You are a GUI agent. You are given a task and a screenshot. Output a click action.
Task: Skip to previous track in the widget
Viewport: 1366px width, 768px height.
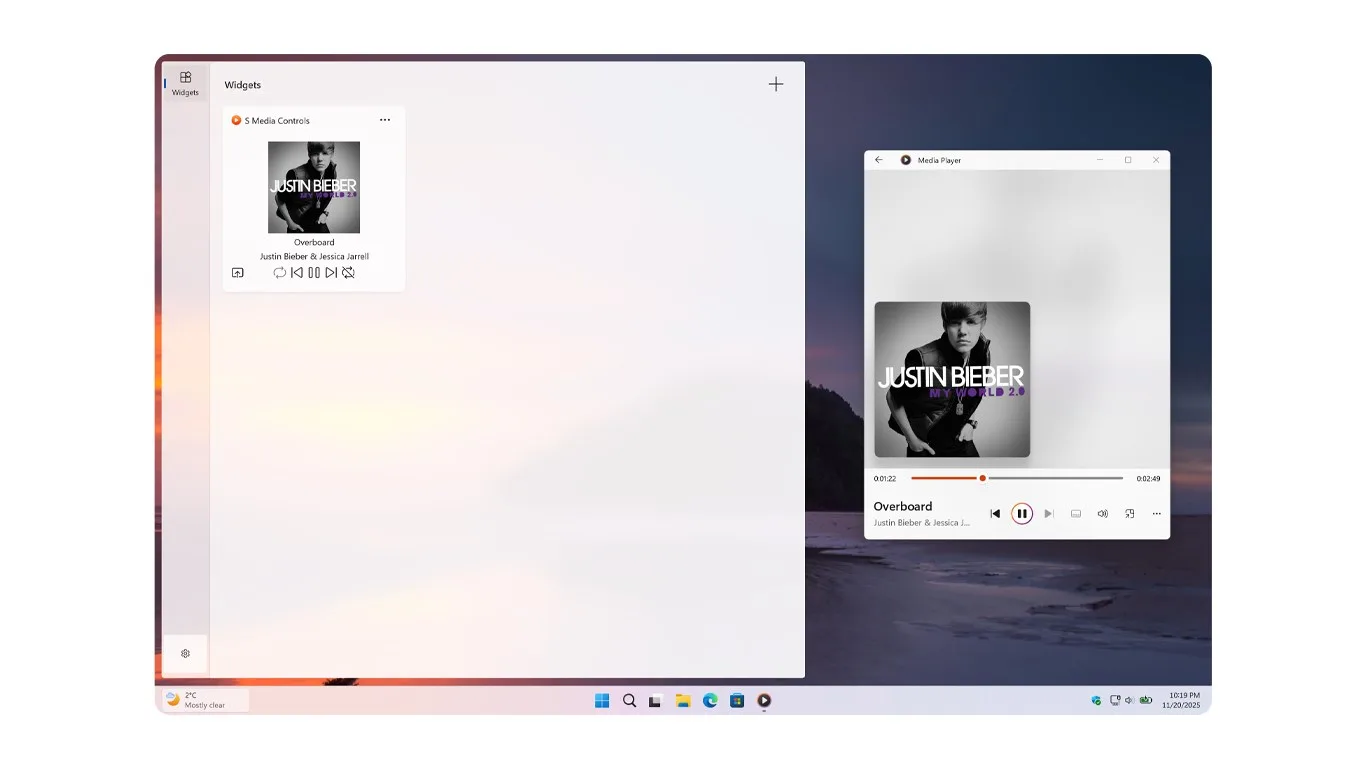(297, 272)
